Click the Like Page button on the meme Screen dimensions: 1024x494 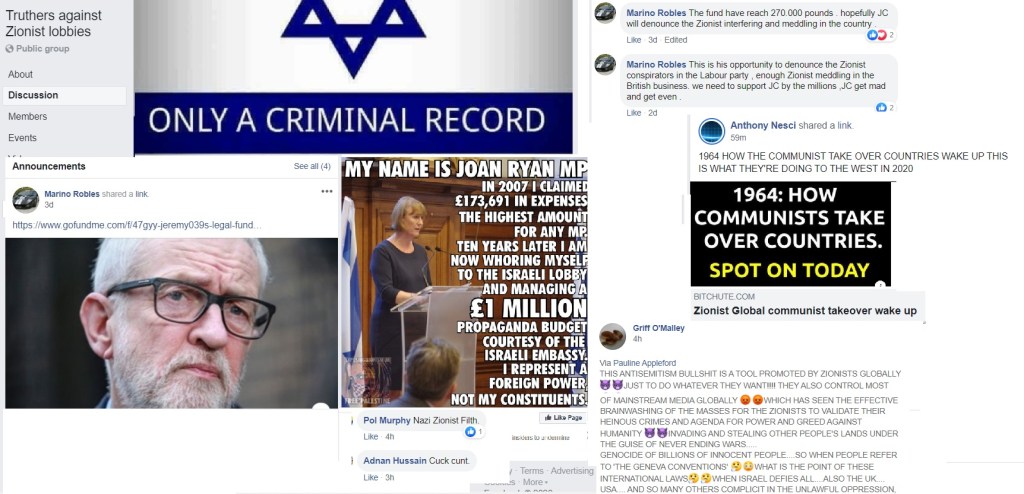coord(562,418)
